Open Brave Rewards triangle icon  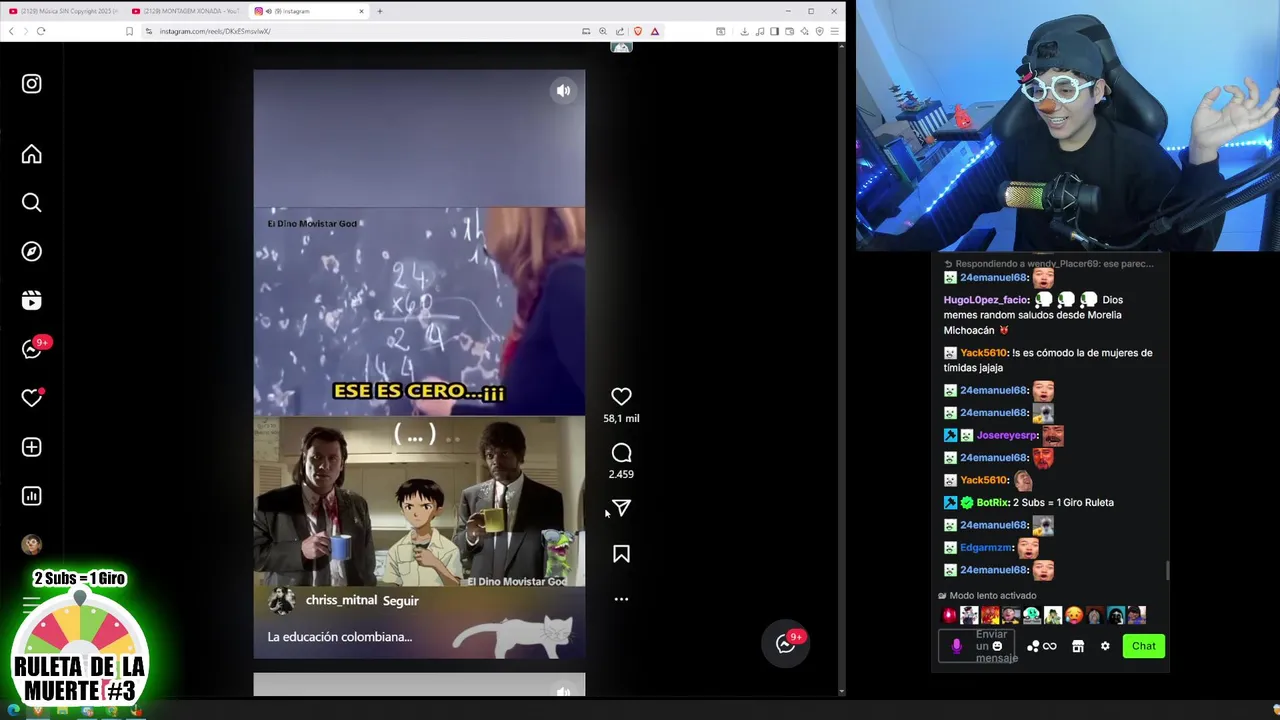[x=655, y=31]
